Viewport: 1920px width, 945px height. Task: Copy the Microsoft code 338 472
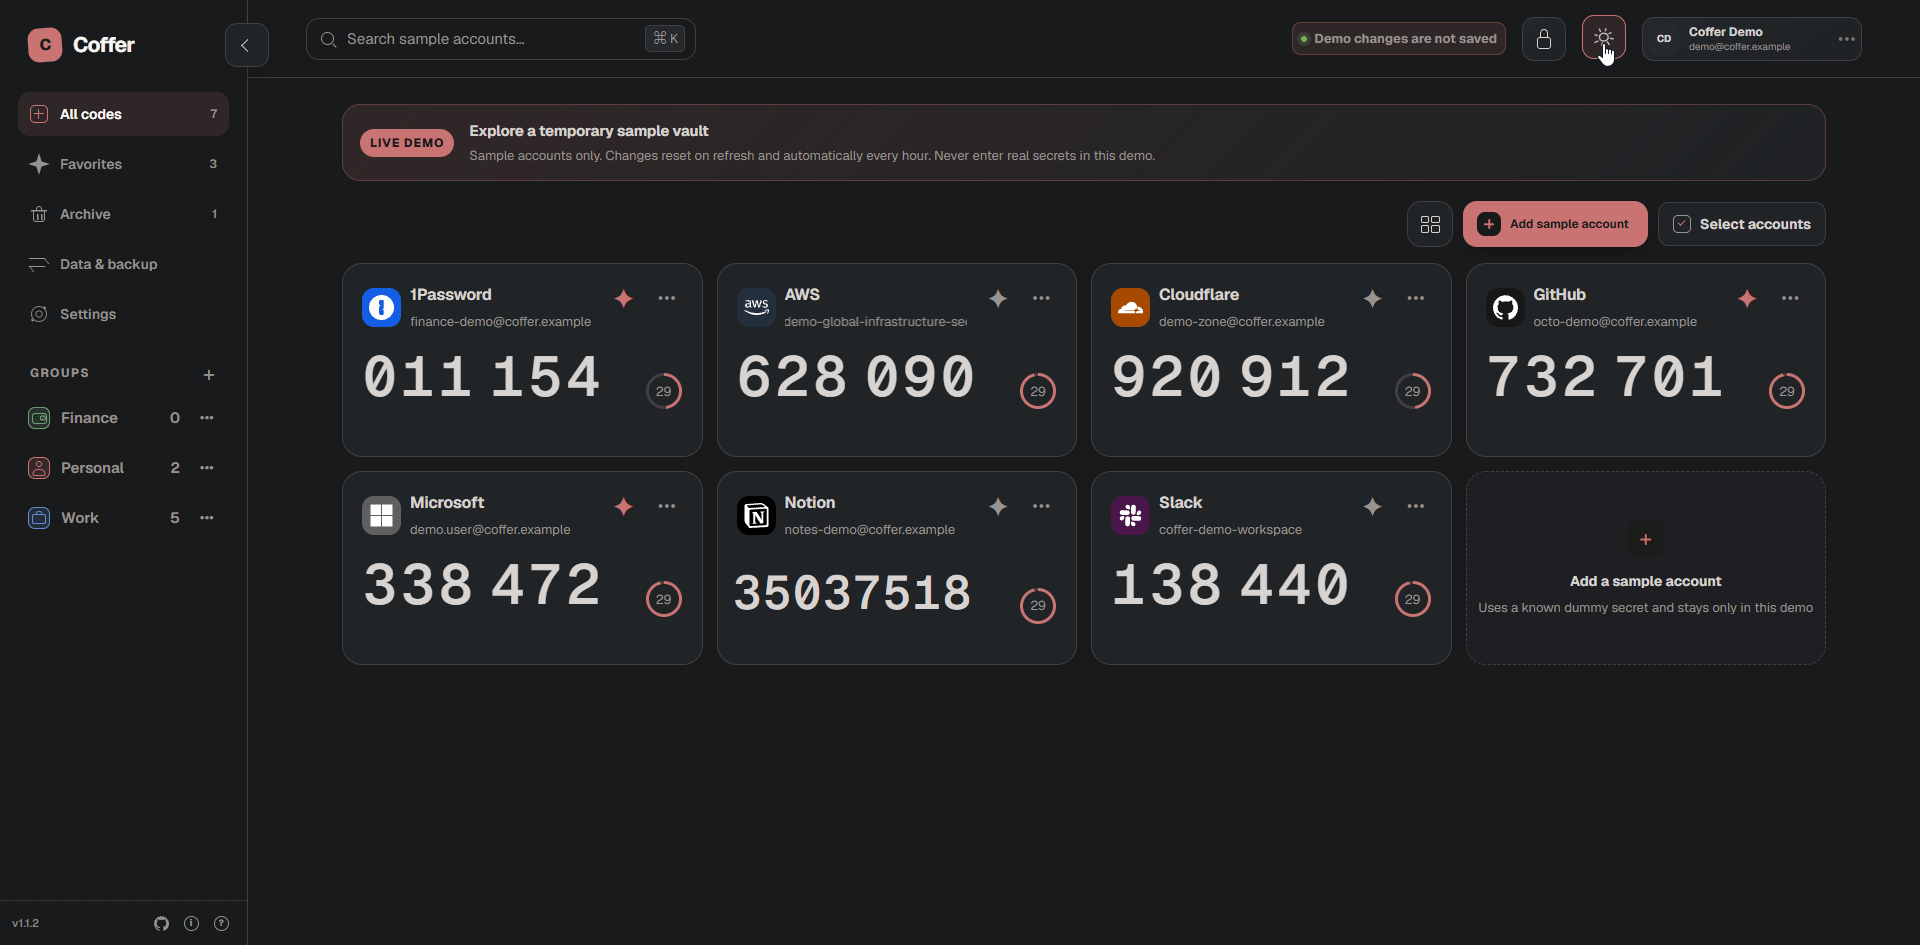(482, 586)
